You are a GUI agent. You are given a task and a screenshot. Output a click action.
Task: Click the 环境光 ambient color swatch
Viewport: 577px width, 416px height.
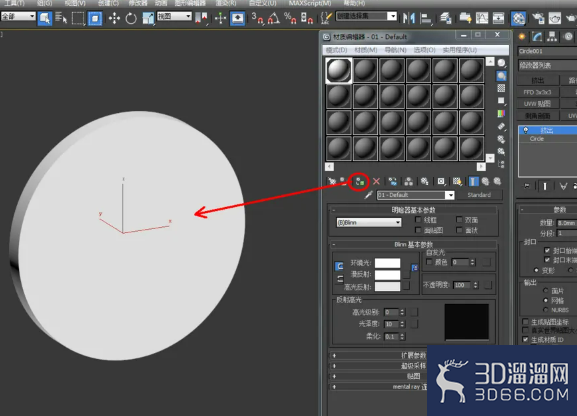point(387,263)
